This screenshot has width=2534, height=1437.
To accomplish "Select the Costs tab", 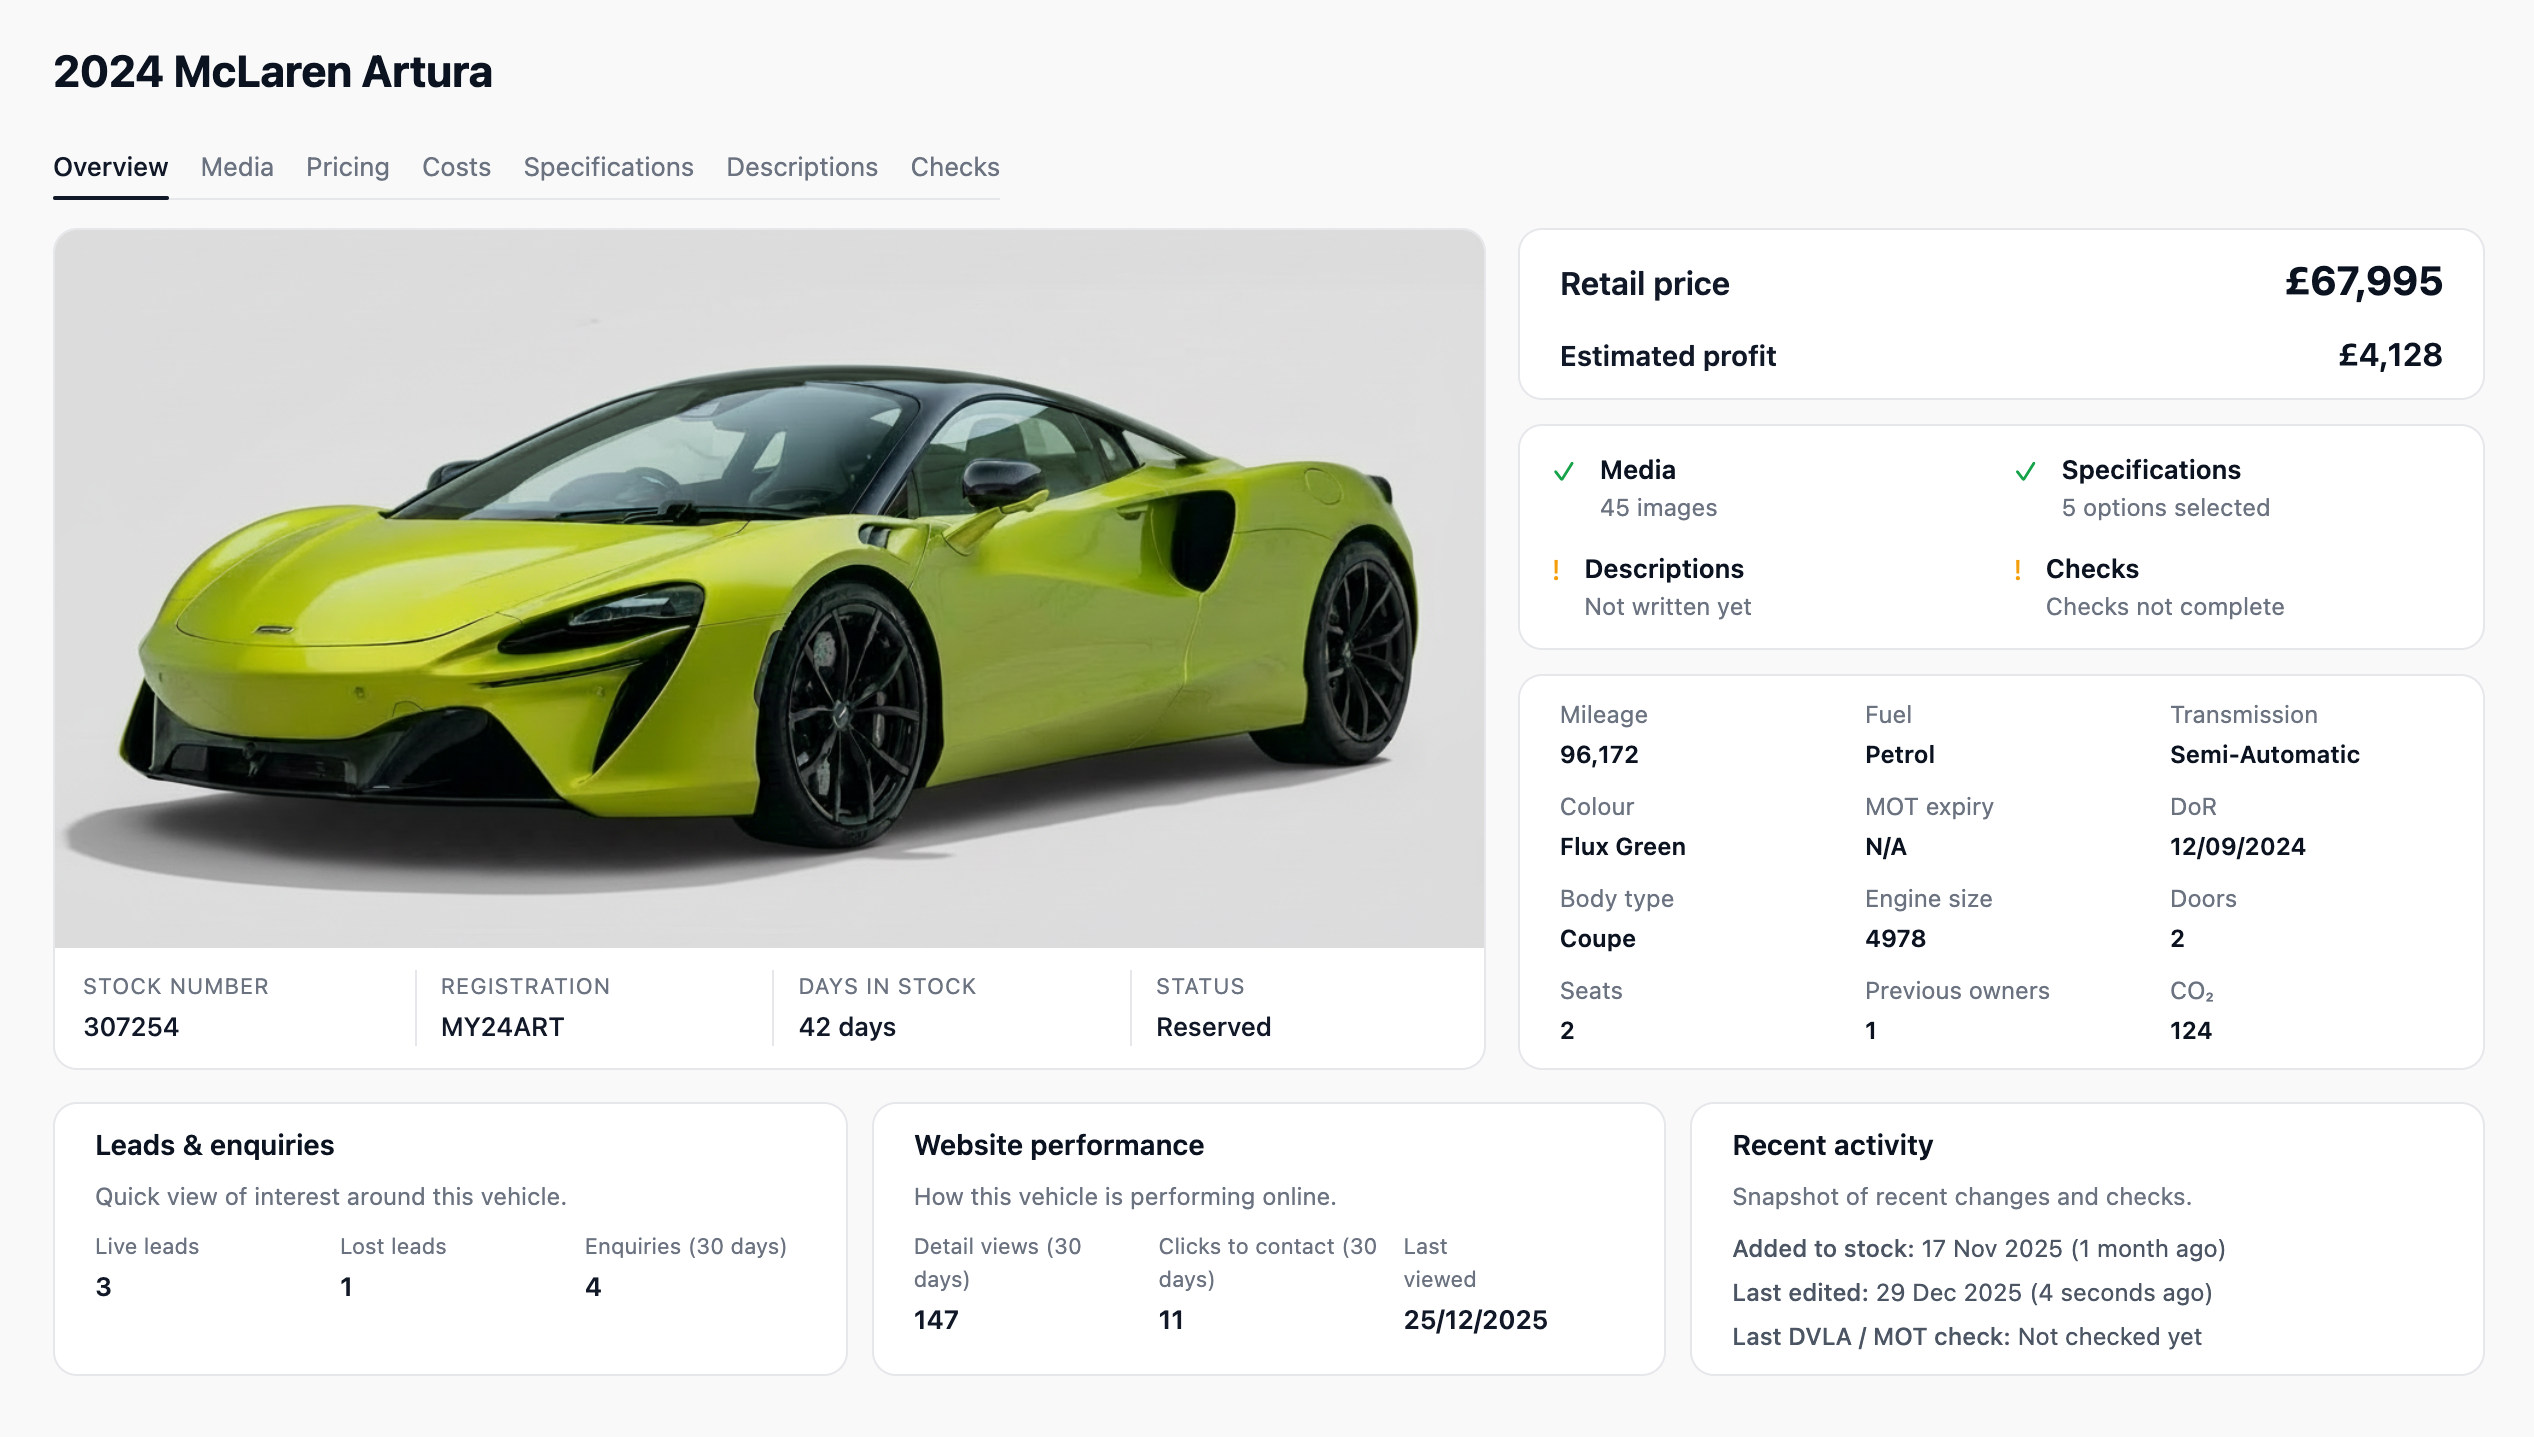I will tap(456, 167).
